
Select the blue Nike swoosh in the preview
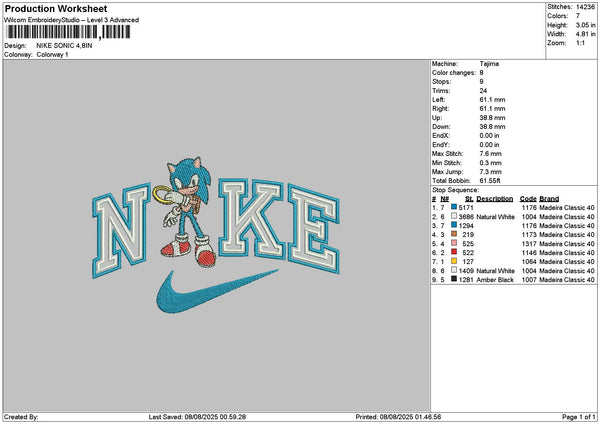pos(217,291)
